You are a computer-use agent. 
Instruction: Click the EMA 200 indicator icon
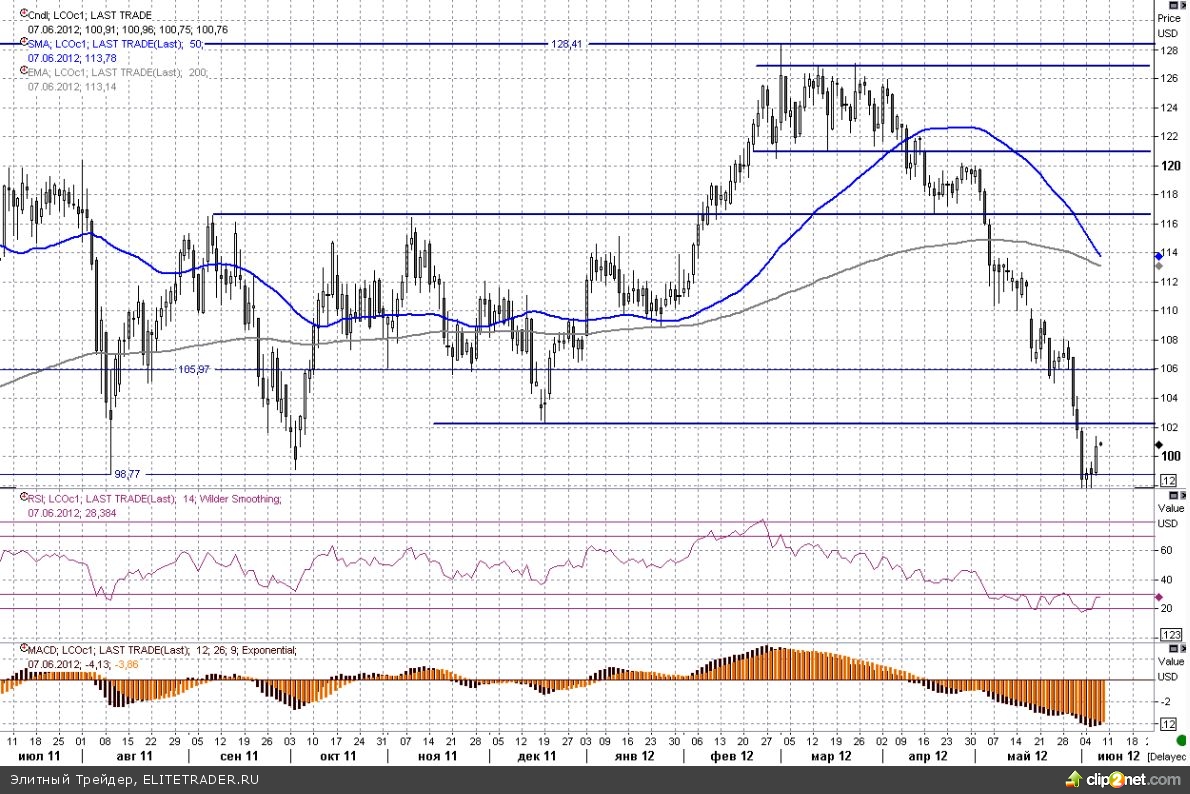click(24, 71)
